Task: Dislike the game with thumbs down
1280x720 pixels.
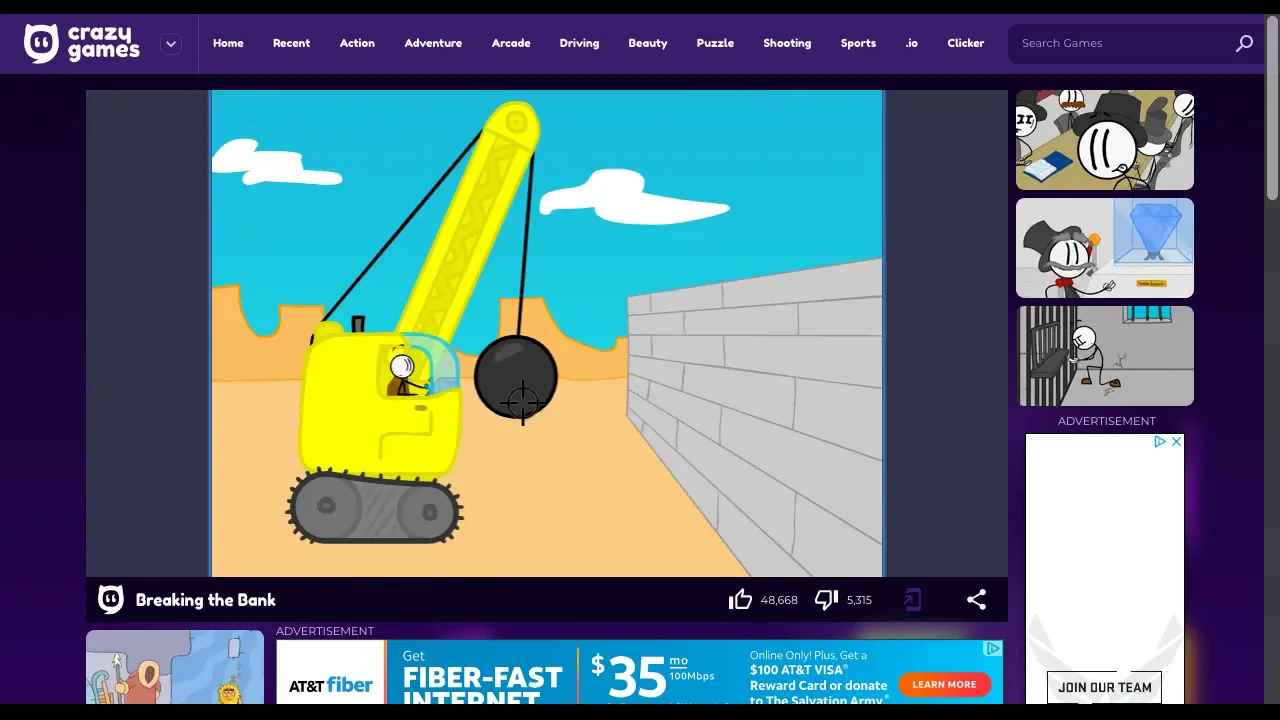Action: coord(826,600)
